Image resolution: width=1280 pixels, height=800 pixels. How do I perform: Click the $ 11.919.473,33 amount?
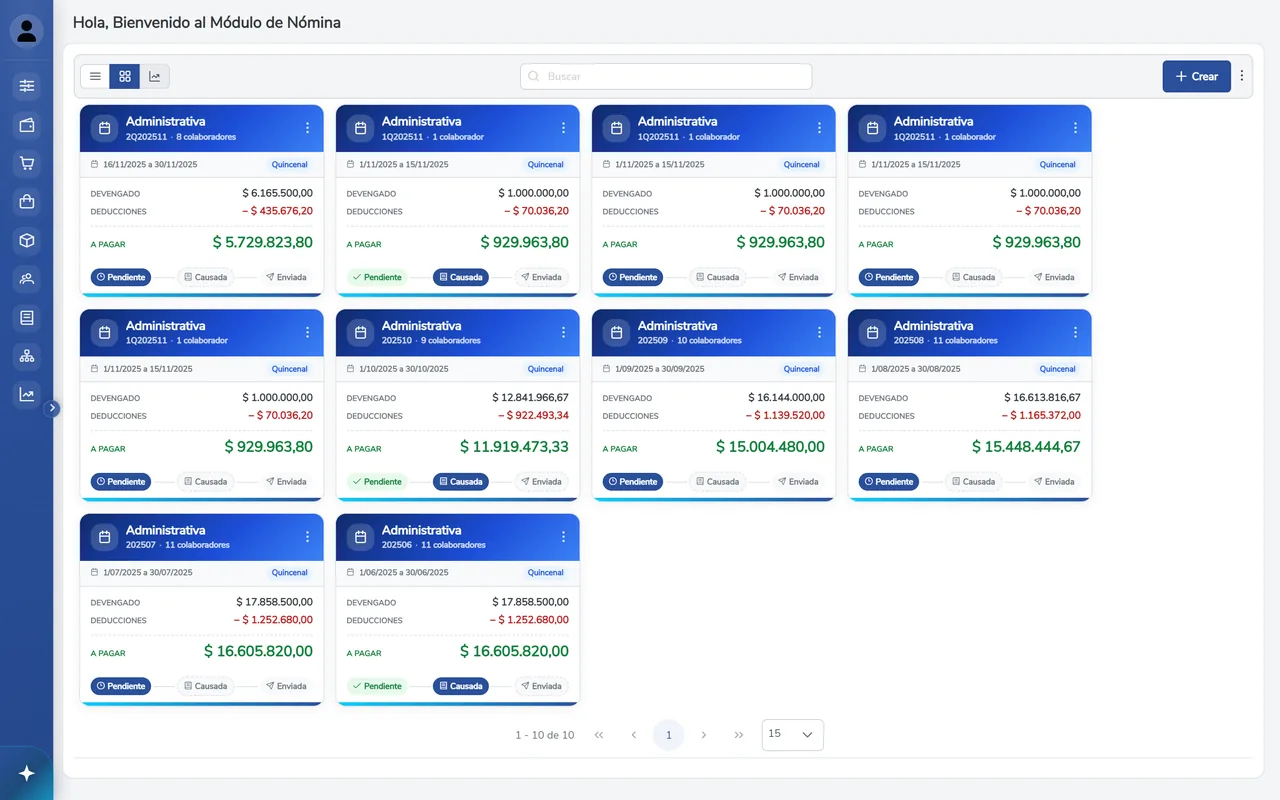(x=515, y=447)
